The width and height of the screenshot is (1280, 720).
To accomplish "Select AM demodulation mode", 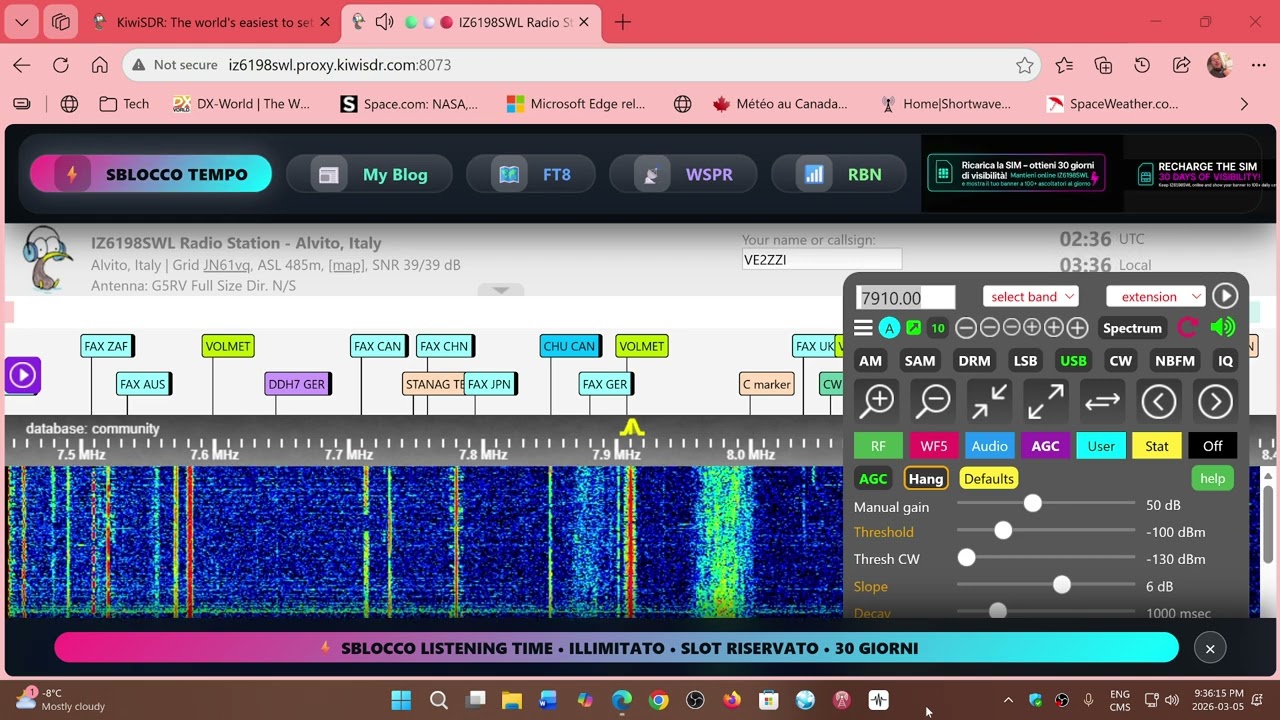I will (x=871, y=361).
